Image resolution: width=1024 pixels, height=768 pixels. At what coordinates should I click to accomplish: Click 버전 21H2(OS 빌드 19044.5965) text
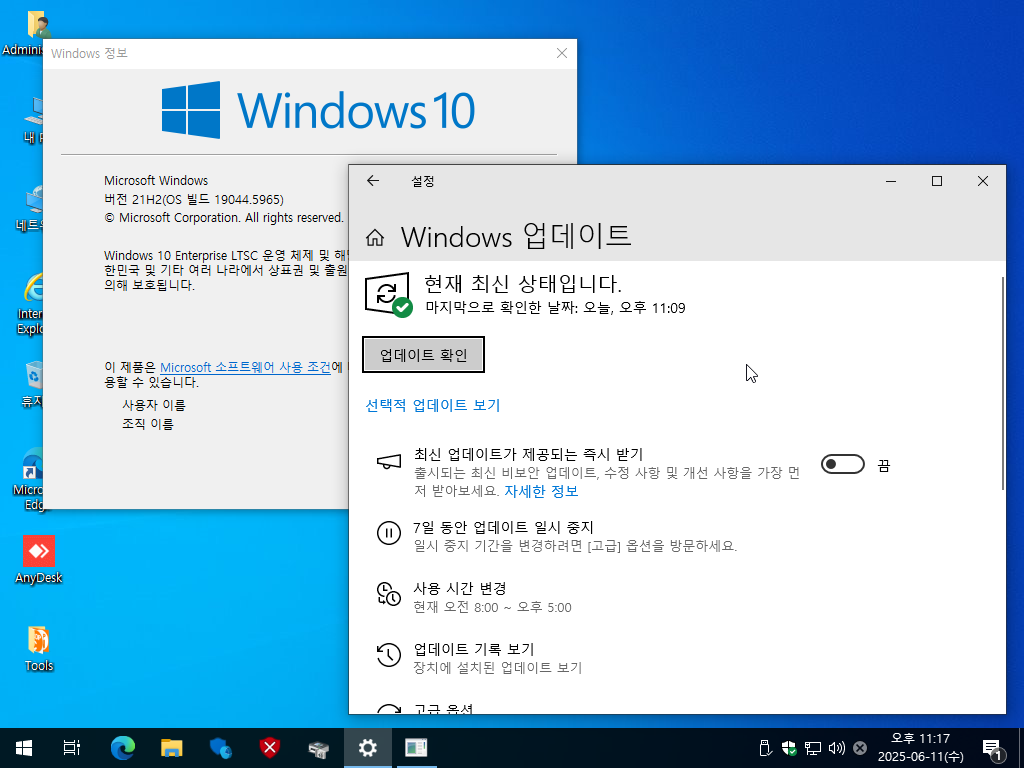[194, 199]
